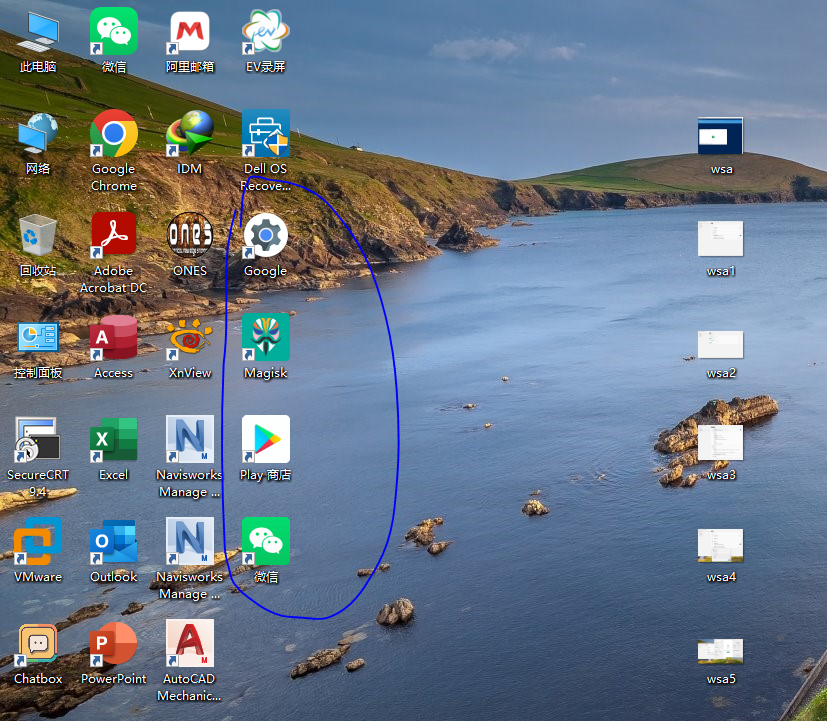Image resolution: width=827 pixels, height=721 pixels.
Task: Select the 回收站 recycle bin icon
Action: tap(38, 237)
